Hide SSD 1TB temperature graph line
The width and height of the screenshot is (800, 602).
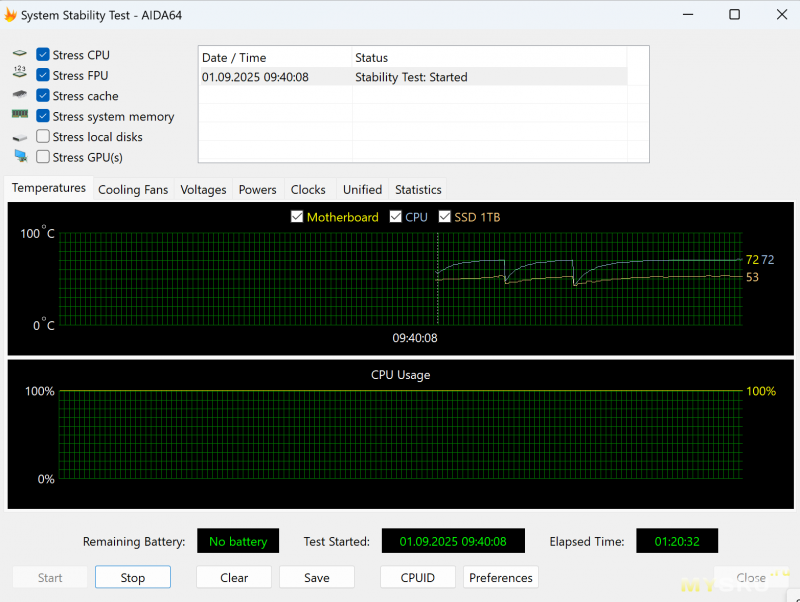(444, 217)
